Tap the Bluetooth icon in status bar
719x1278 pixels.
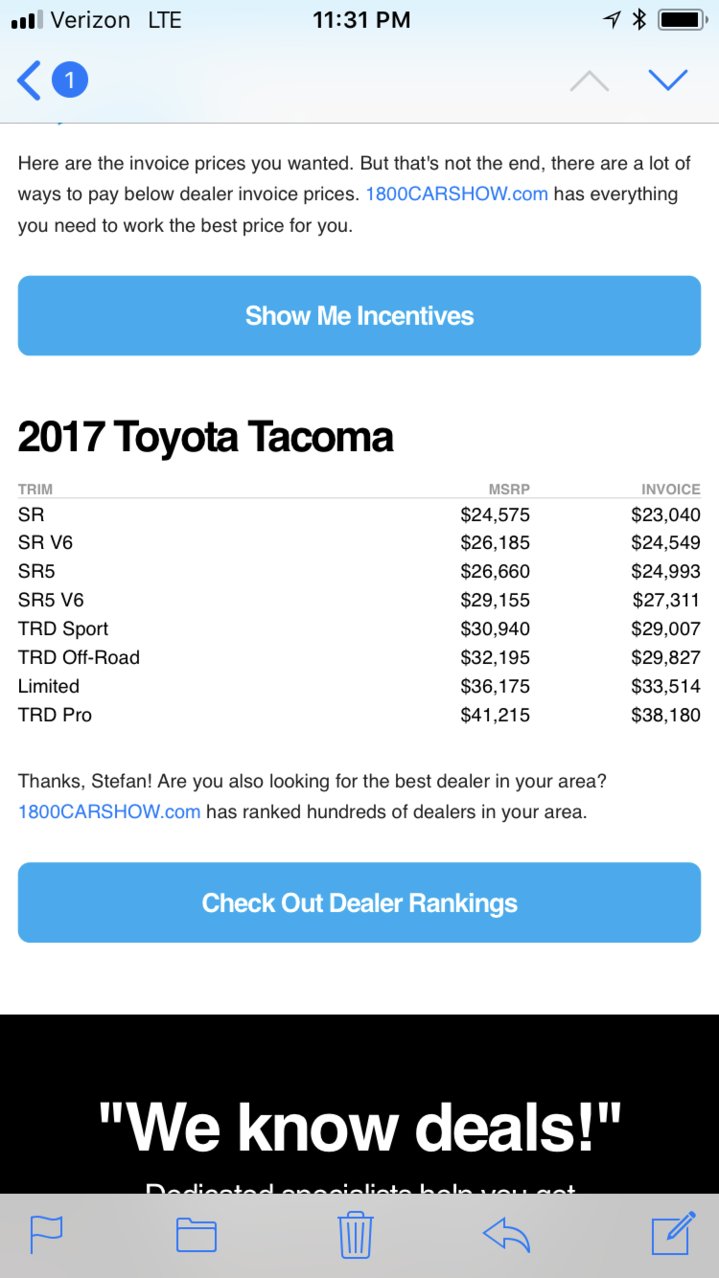640,20
